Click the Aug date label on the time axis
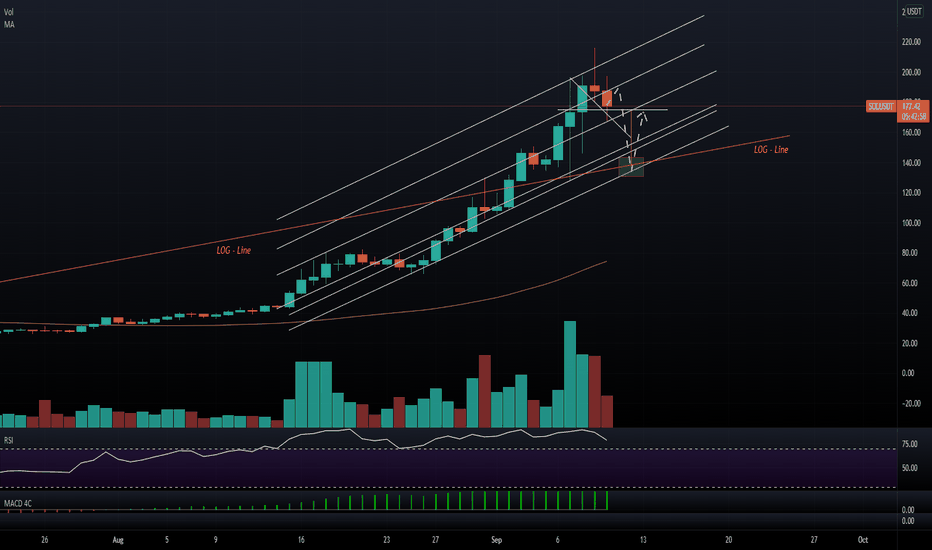The width and height of the screenshot is (932, 550). click(x=118, y=540)
